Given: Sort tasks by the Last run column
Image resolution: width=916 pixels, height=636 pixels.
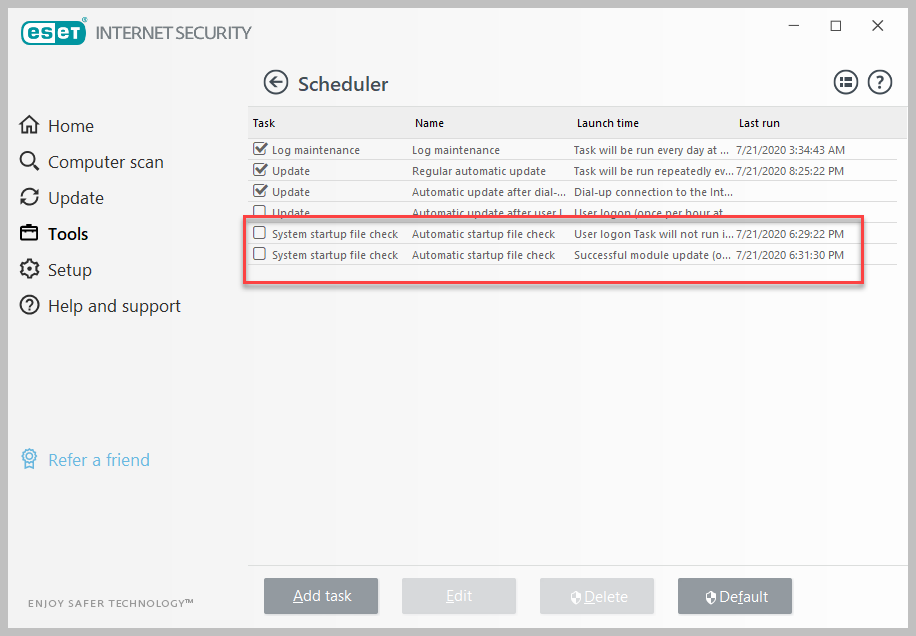Looking at the screenshot, I should [759, 123].
